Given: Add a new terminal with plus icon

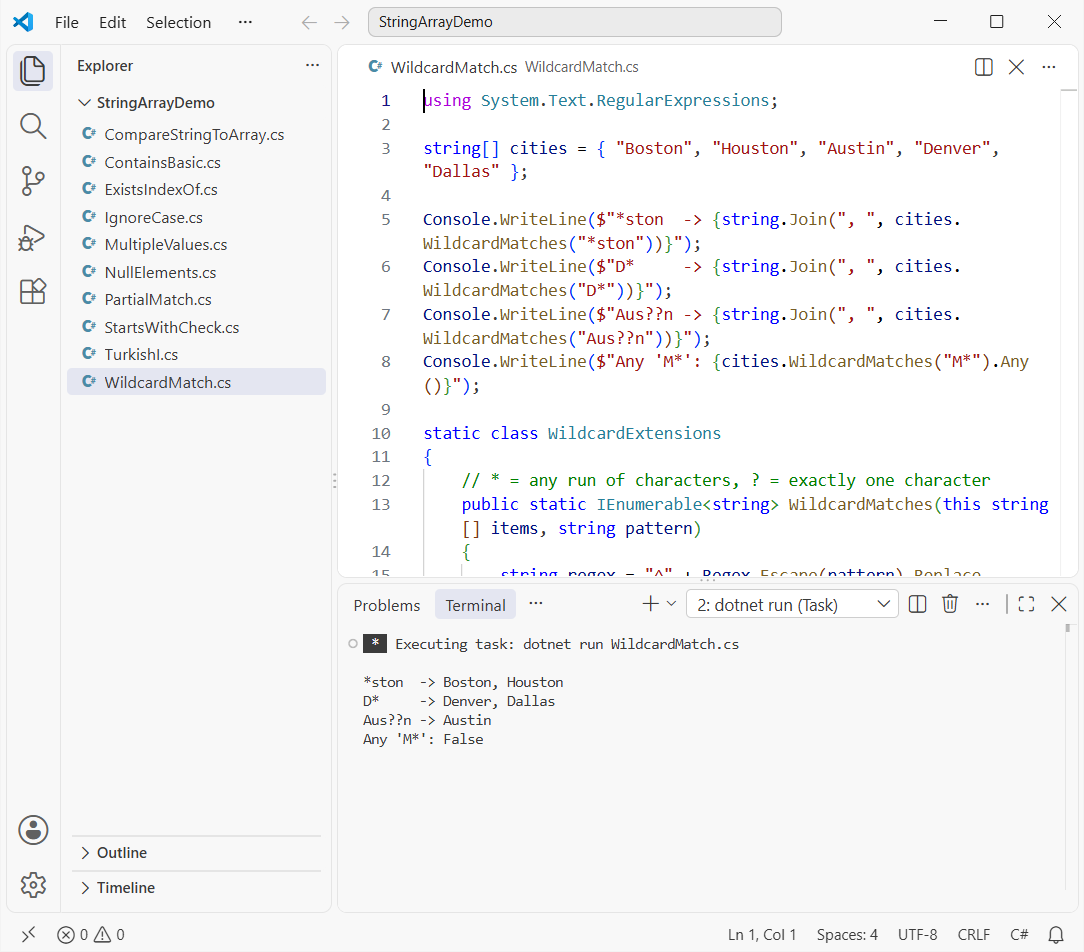Looking at the screenshot, I should (650, 604).
